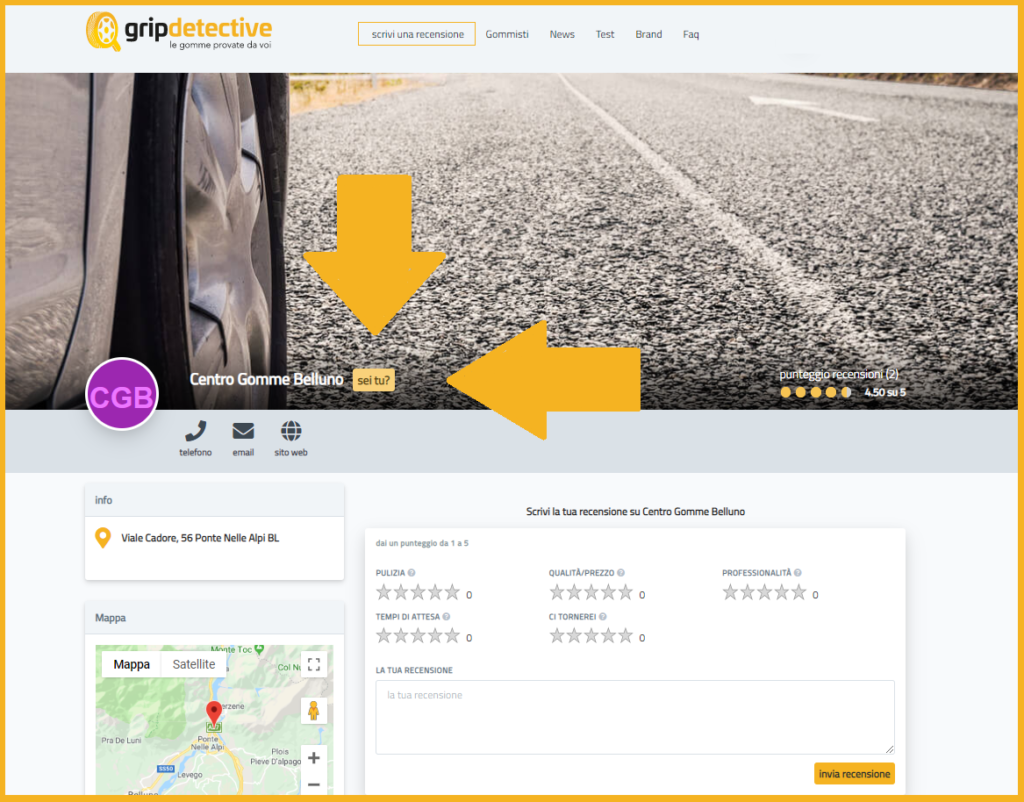1024x802 pixels.
Task: Open the Gommisti menu item
Action: pyautogui.click(x=507, y=34)
